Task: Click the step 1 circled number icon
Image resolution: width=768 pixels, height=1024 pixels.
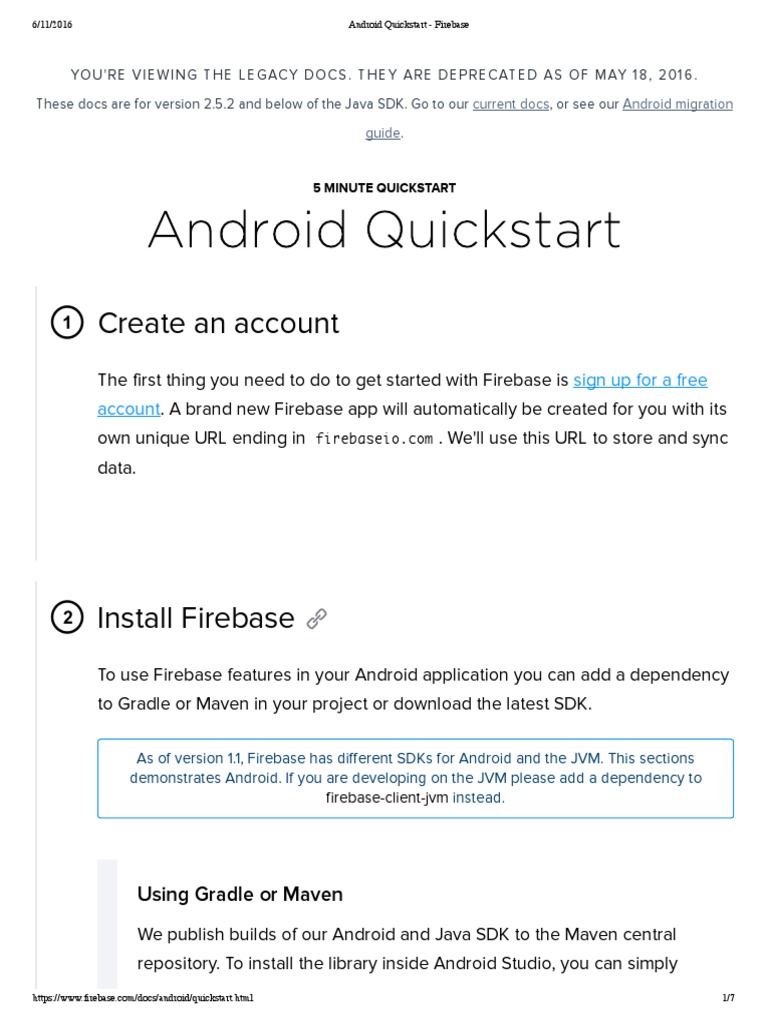Action: tap(66, 323)
